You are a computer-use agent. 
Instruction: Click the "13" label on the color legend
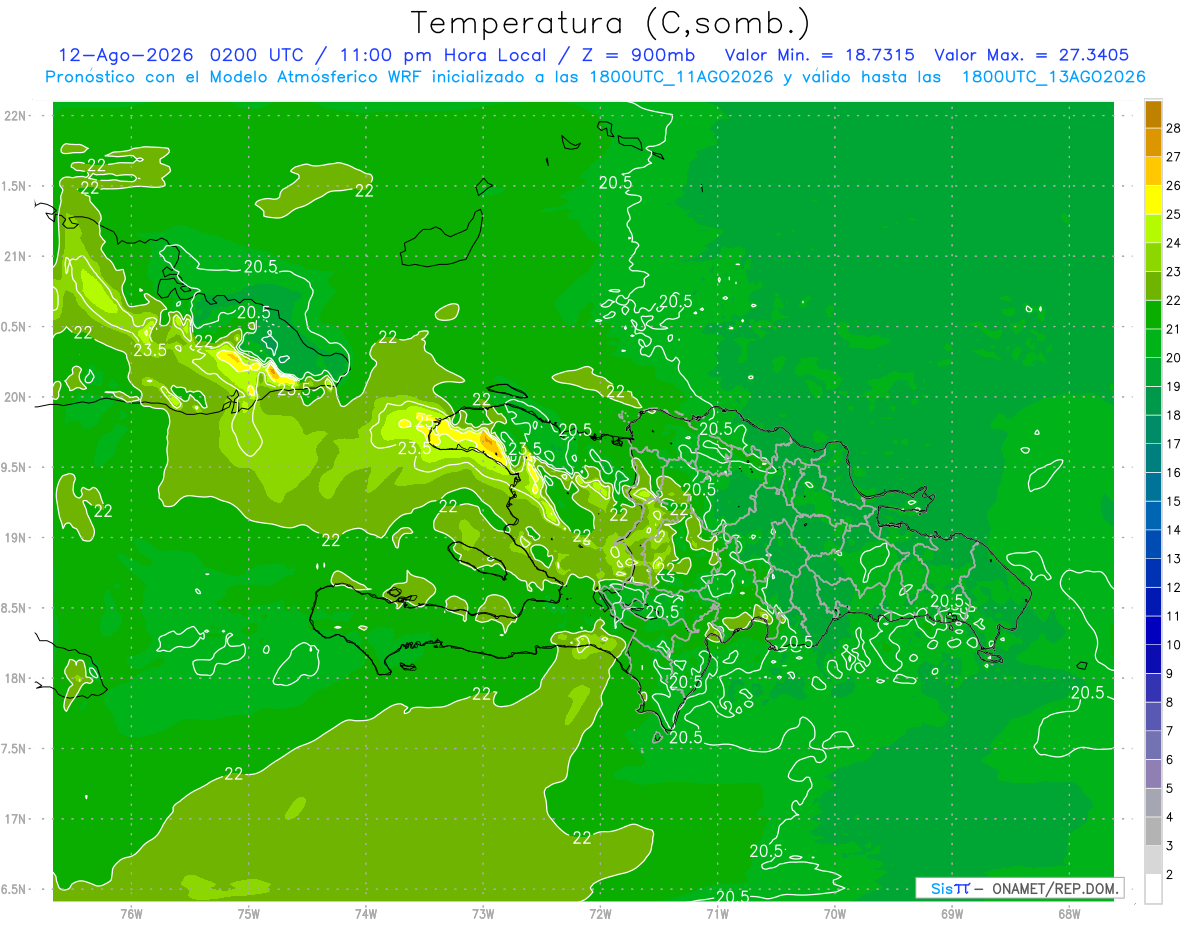pyautogui.click(x=1173, y=559)
